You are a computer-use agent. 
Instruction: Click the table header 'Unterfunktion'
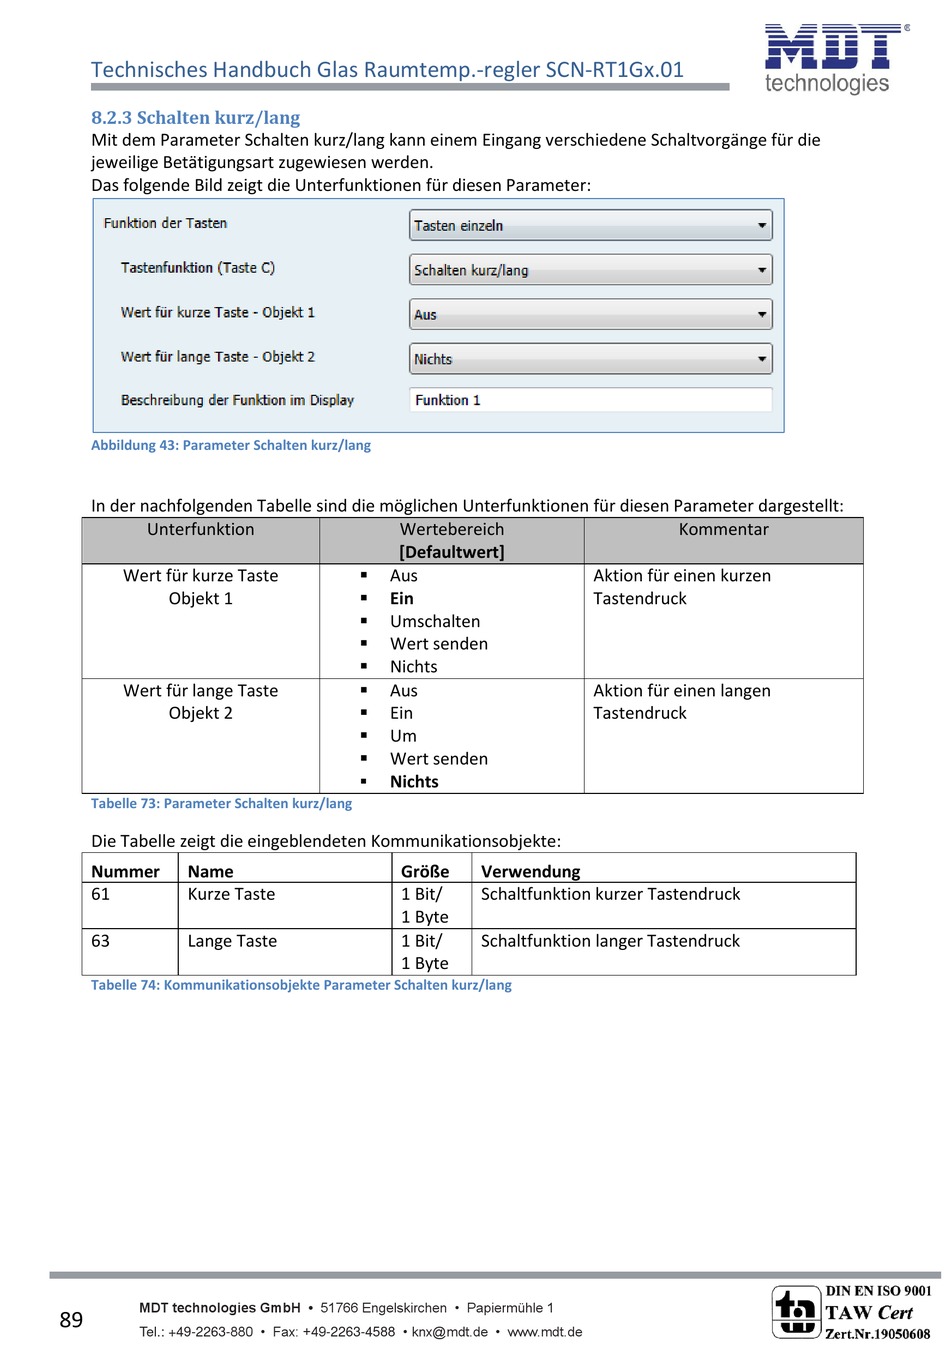(201, 530)
